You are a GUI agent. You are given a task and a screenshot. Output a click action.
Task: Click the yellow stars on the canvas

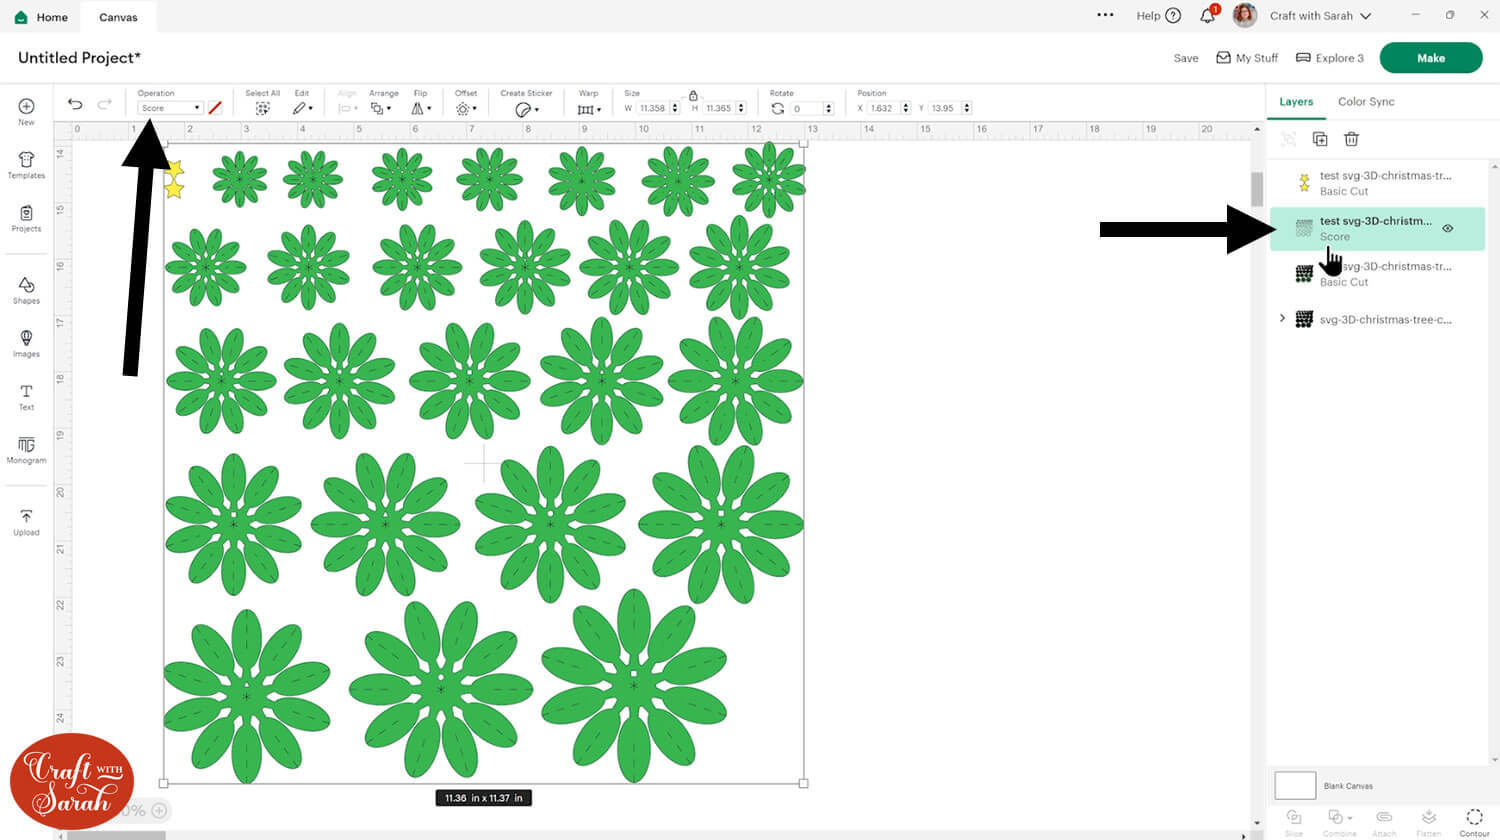(174, 179)
